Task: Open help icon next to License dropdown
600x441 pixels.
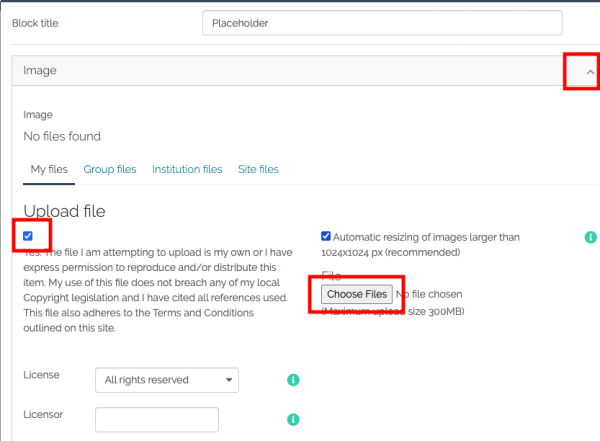Action: click(x=293, y=380)
